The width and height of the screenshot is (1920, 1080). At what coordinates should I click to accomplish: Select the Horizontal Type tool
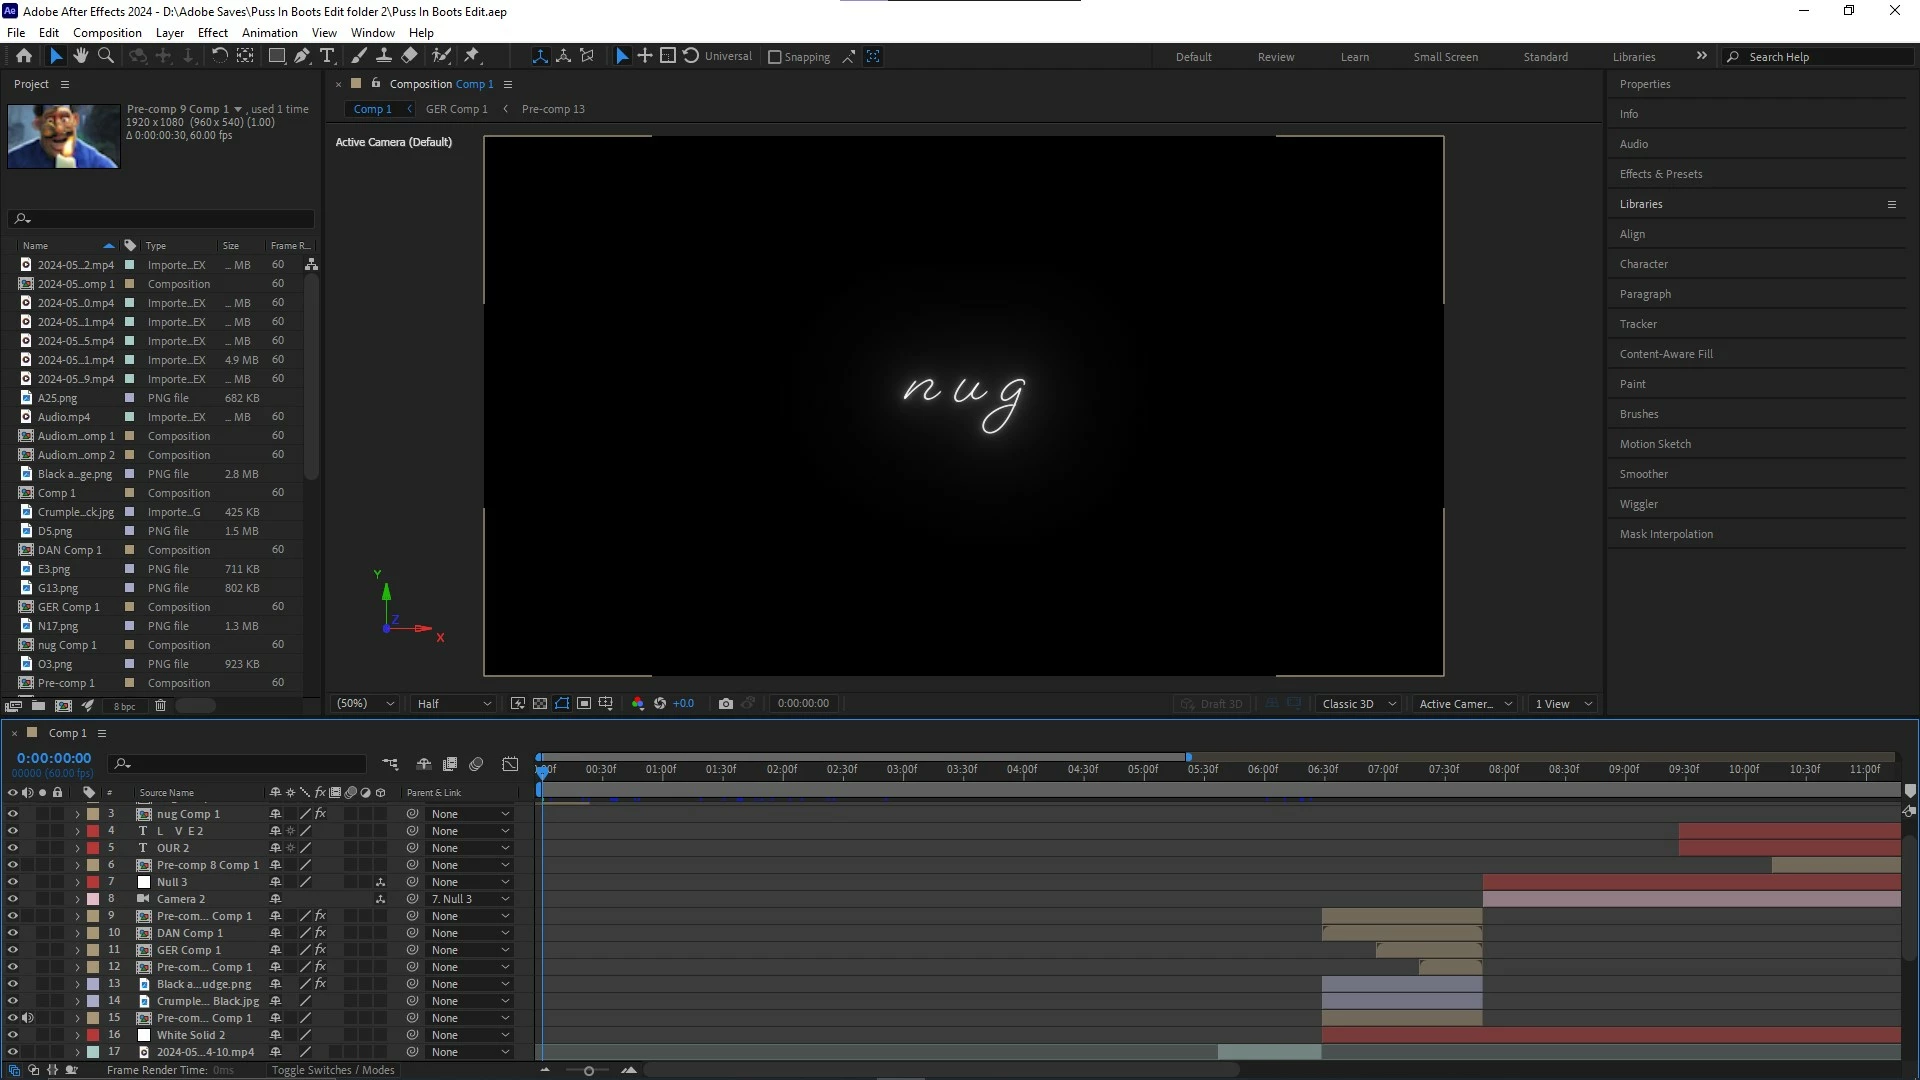(327, 56)
